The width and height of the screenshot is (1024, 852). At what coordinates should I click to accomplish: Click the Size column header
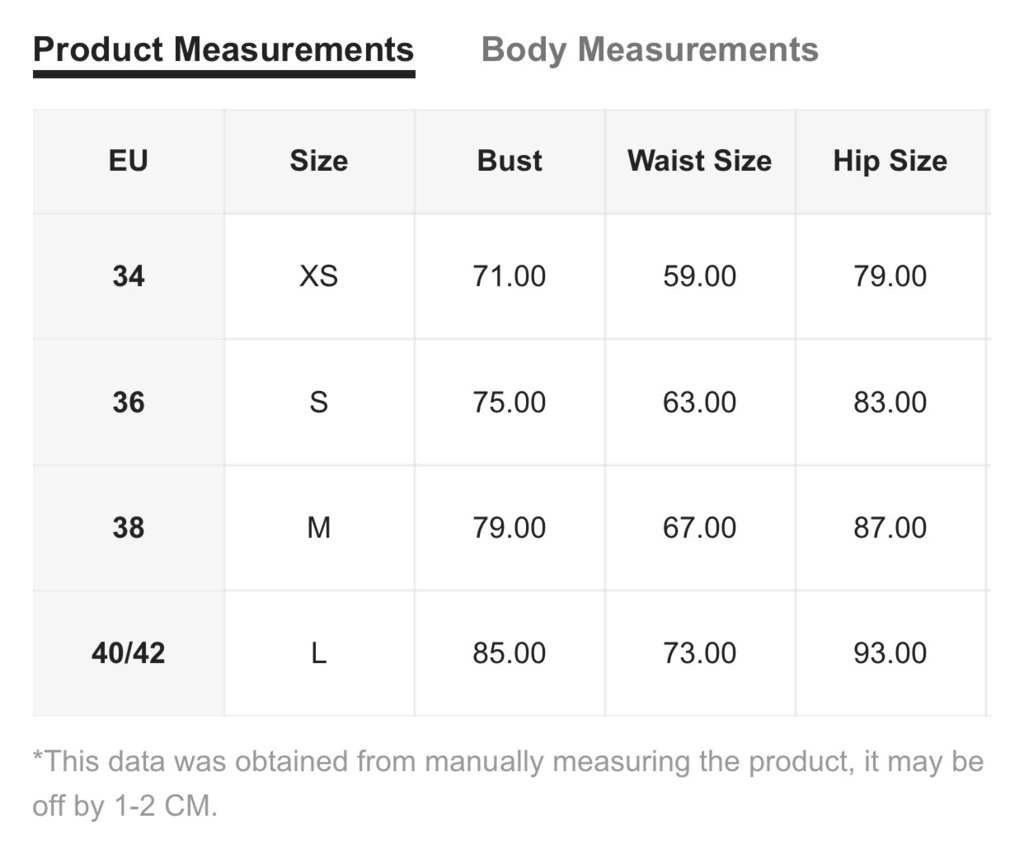point(319,161)
